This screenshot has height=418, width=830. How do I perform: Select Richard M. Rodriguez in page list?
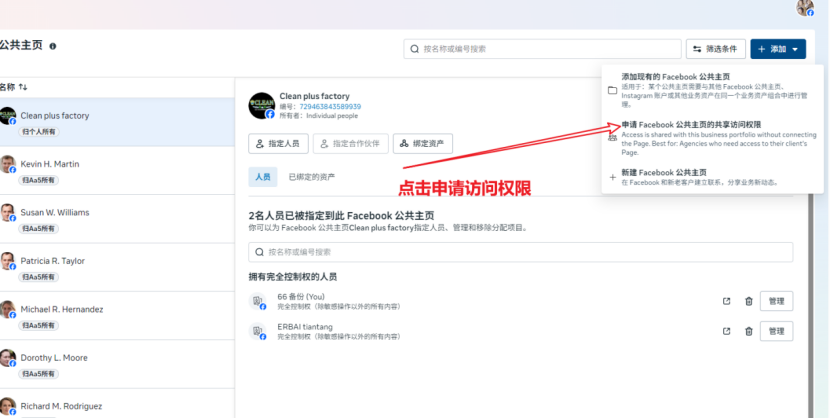pyautogui.click(x=117, y=404)
